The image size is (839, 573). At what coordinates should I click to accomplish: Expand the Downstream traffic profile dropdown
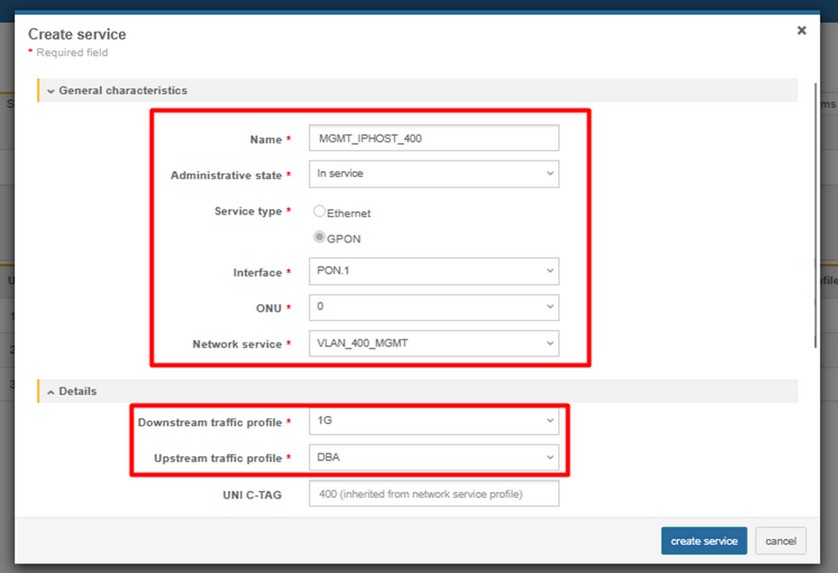click(x=433, y=421)
